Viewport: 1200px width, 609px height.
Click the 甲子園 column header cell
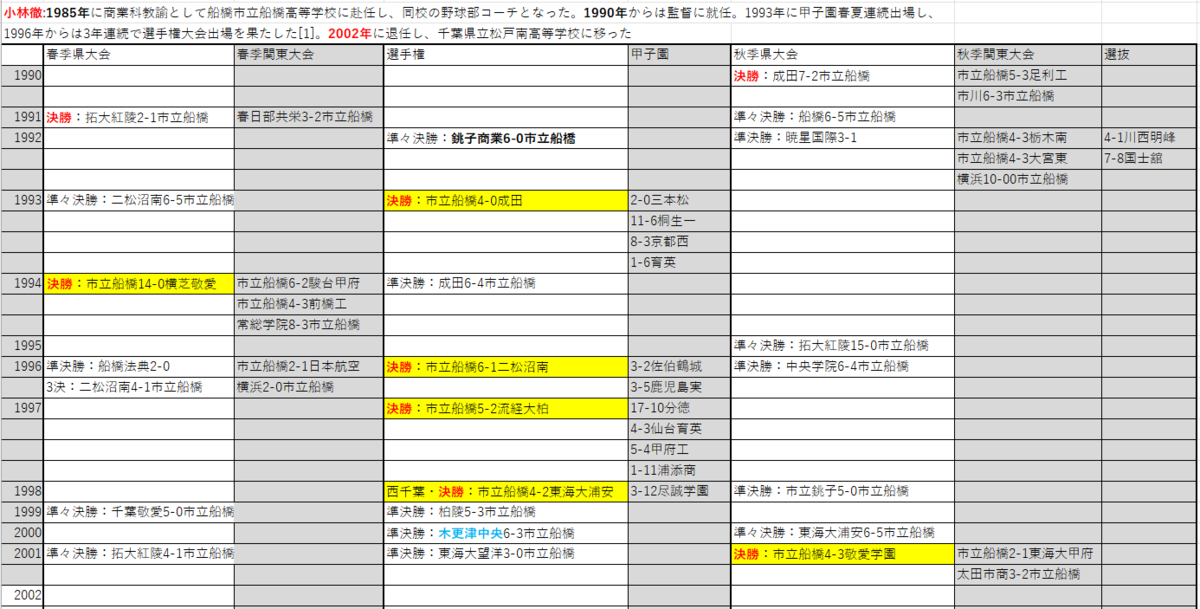point(679,55)
